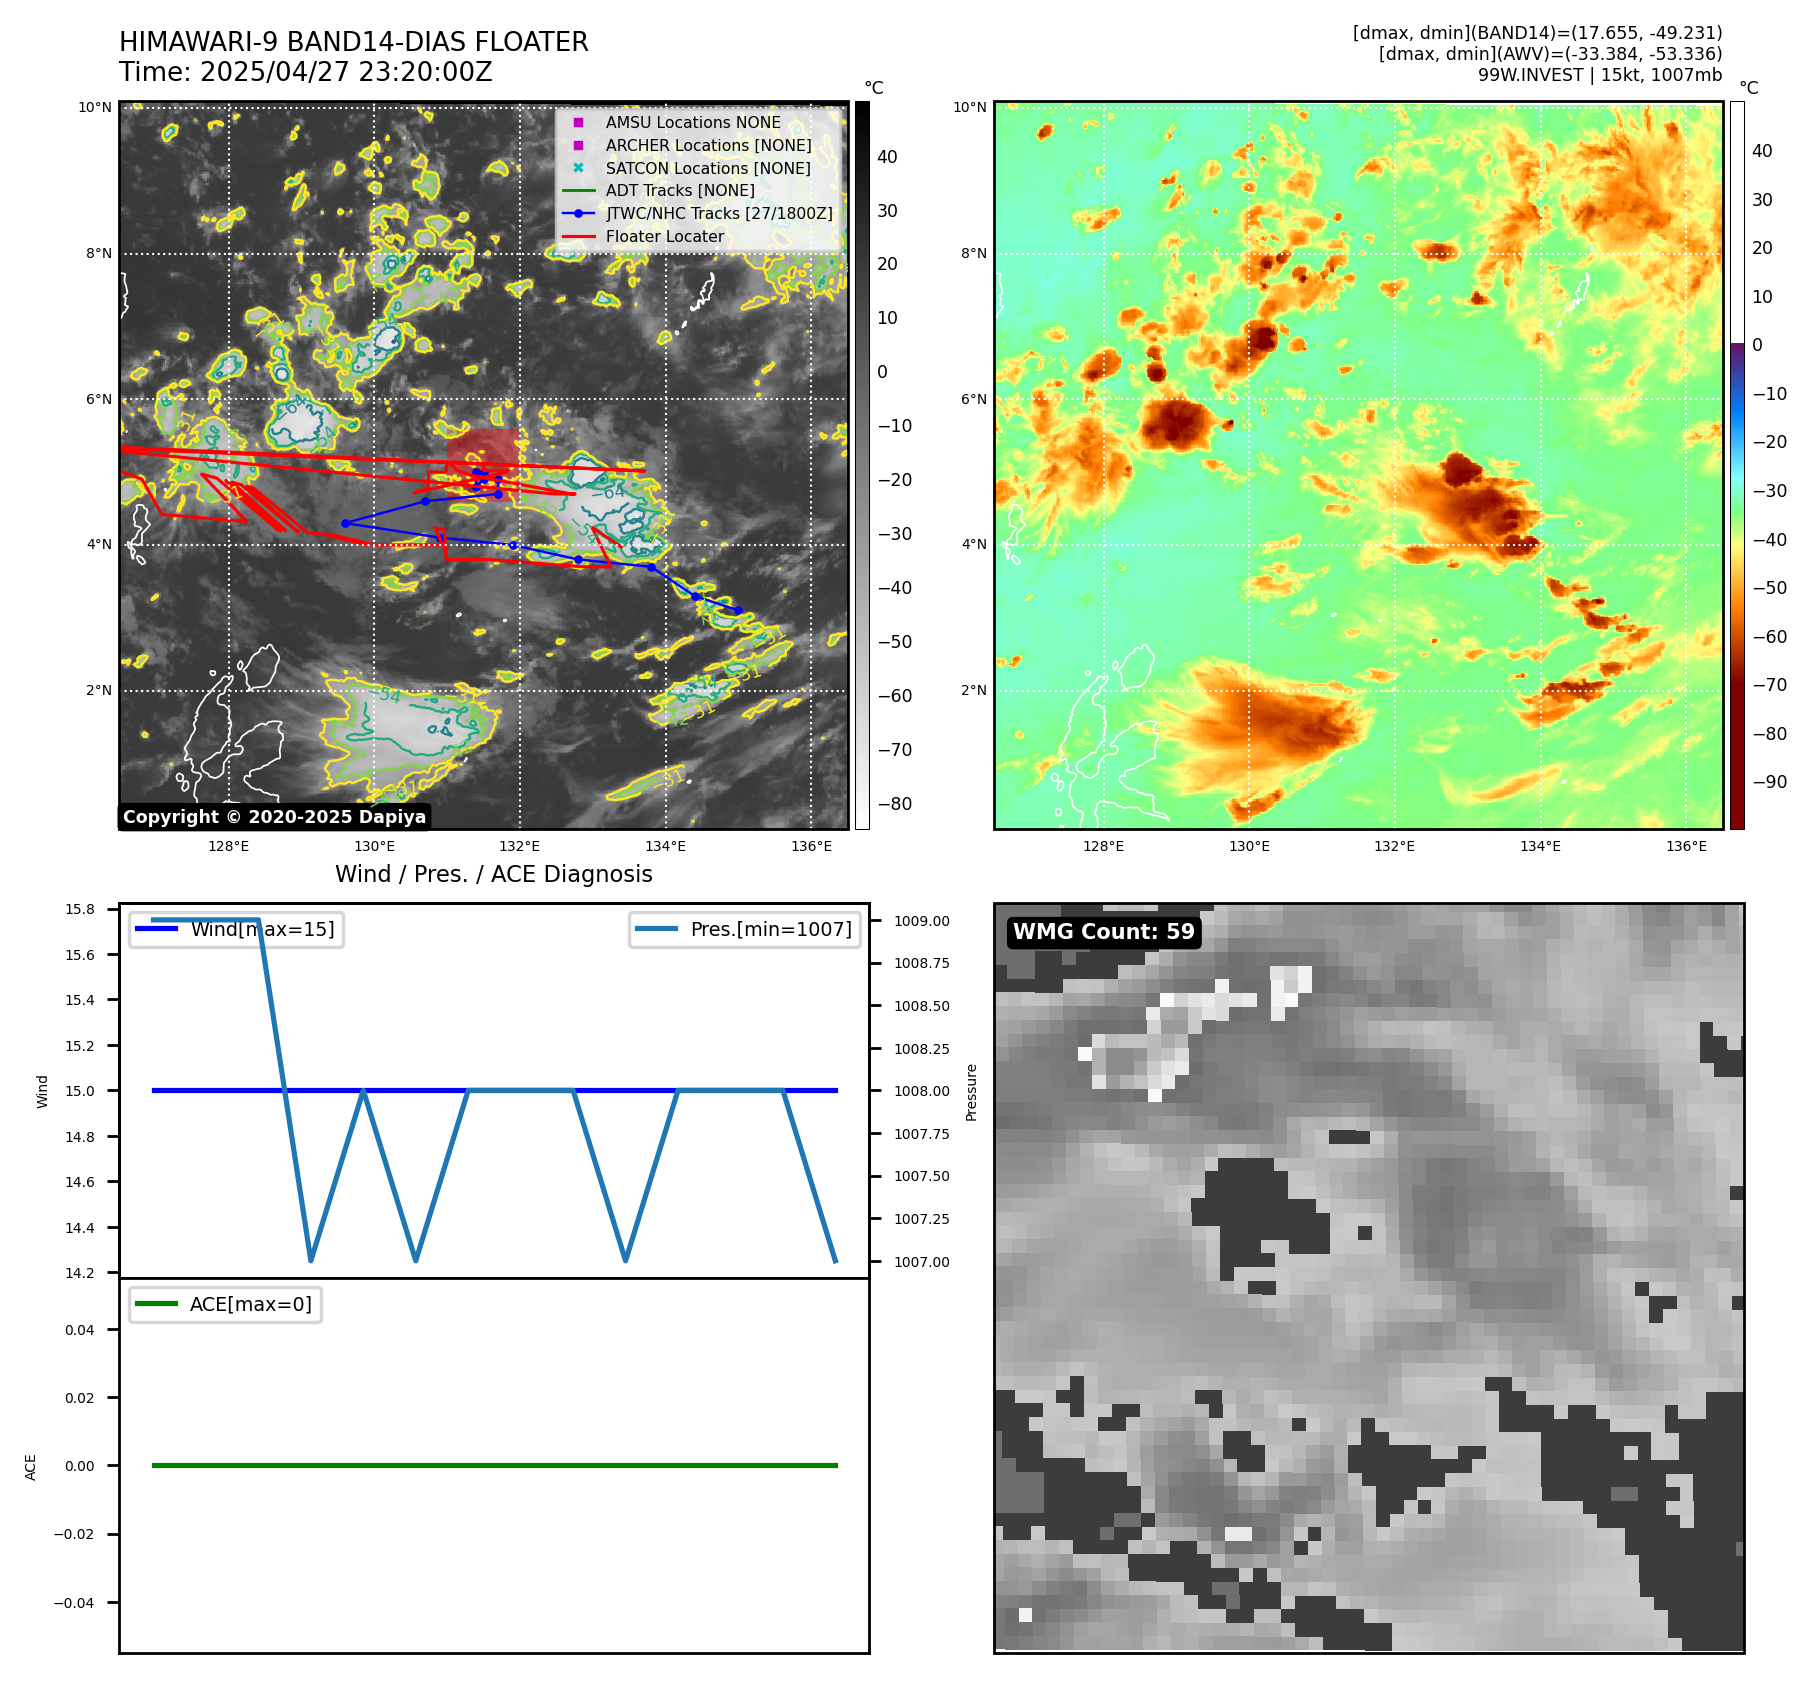Click the ADT Tracks [NONE] legend entry

[660, 190]
